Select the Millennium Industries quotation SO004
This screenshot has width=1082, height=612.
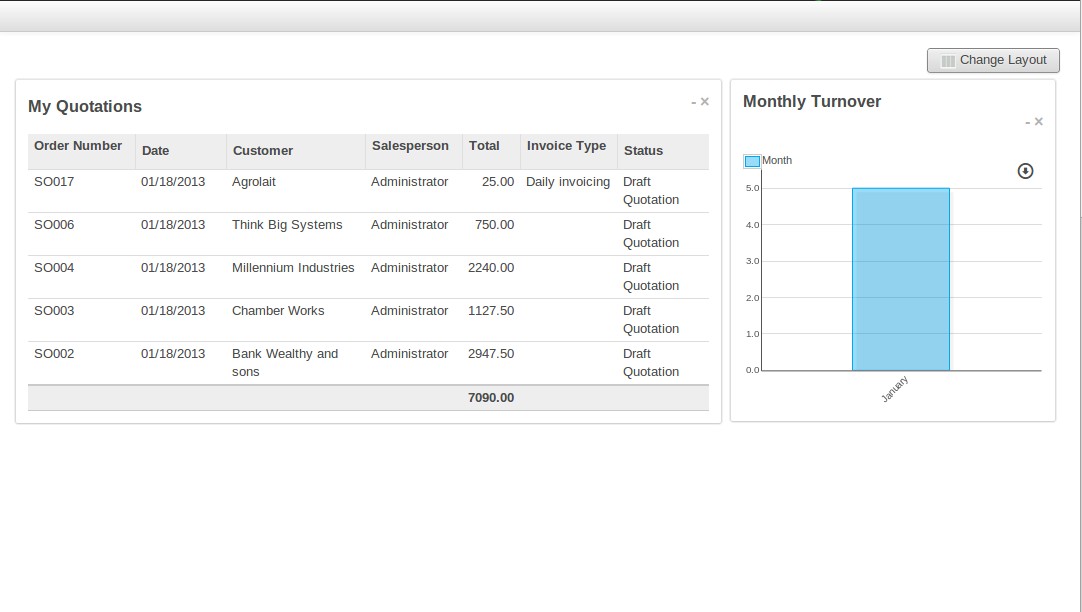click(293, 268)
